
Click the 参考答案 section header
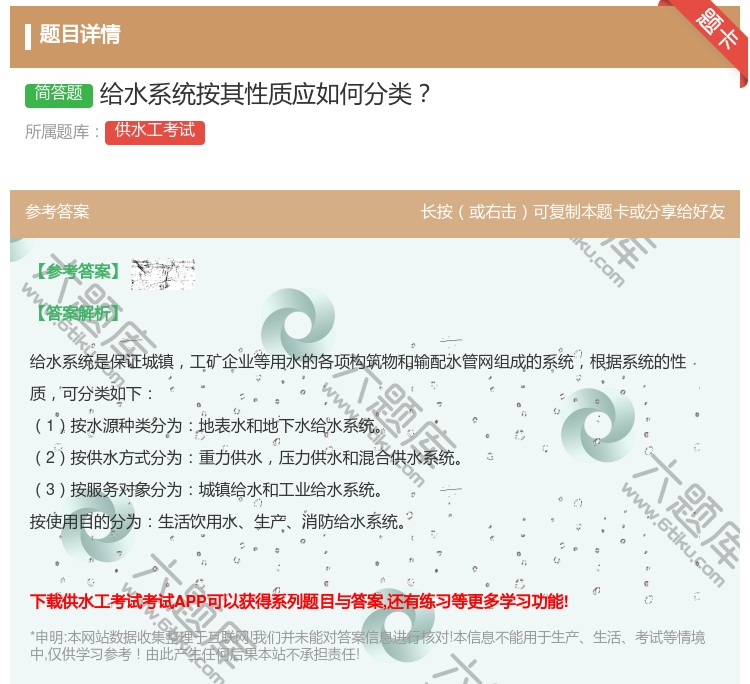[x=57, y=212]
